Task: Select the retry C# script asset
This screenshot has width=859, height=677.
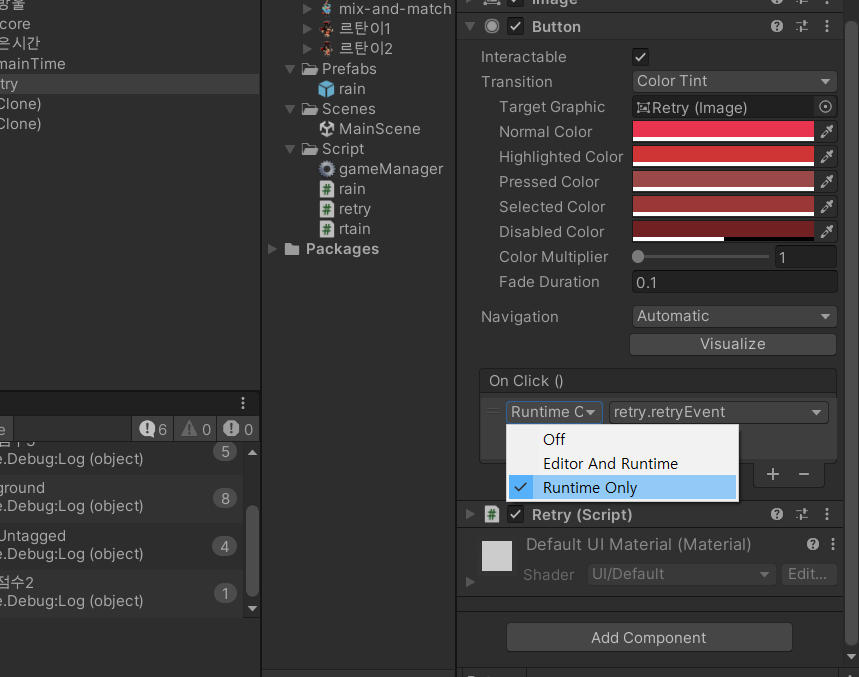Action: (x=345, y=209)
